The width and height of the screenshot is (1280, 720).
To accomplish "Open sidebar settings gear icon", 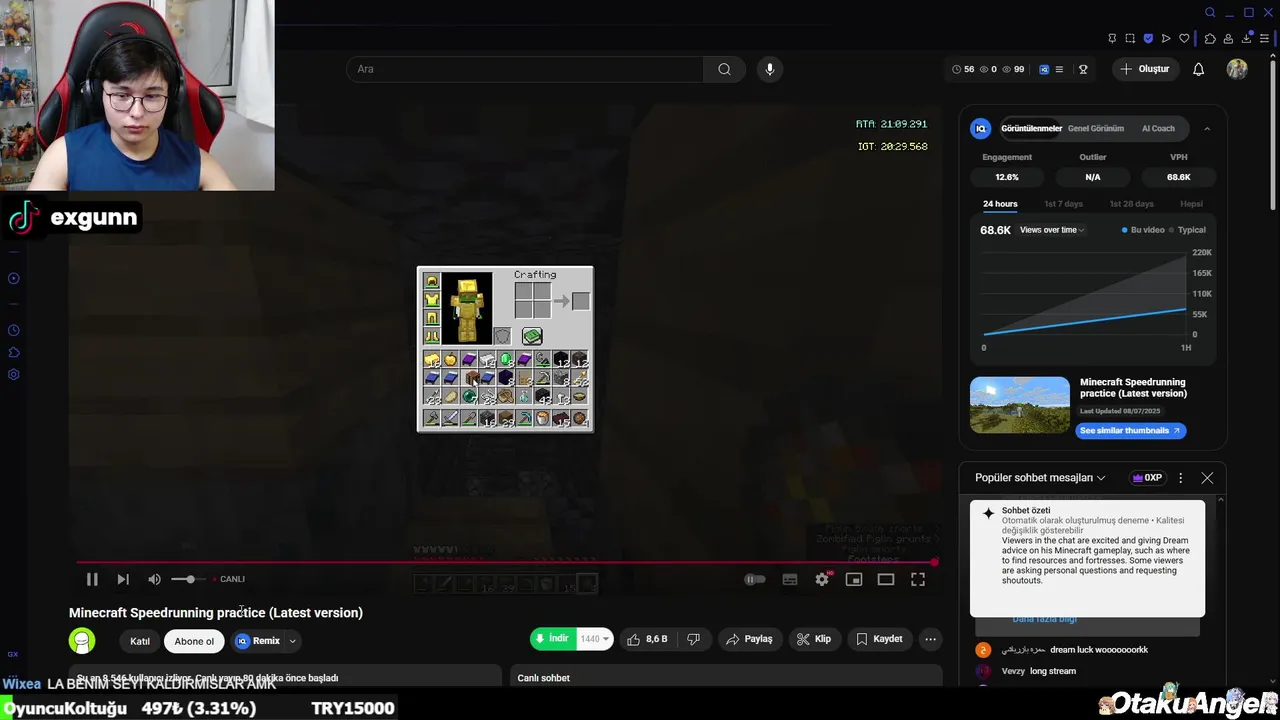I will (14, 374).
